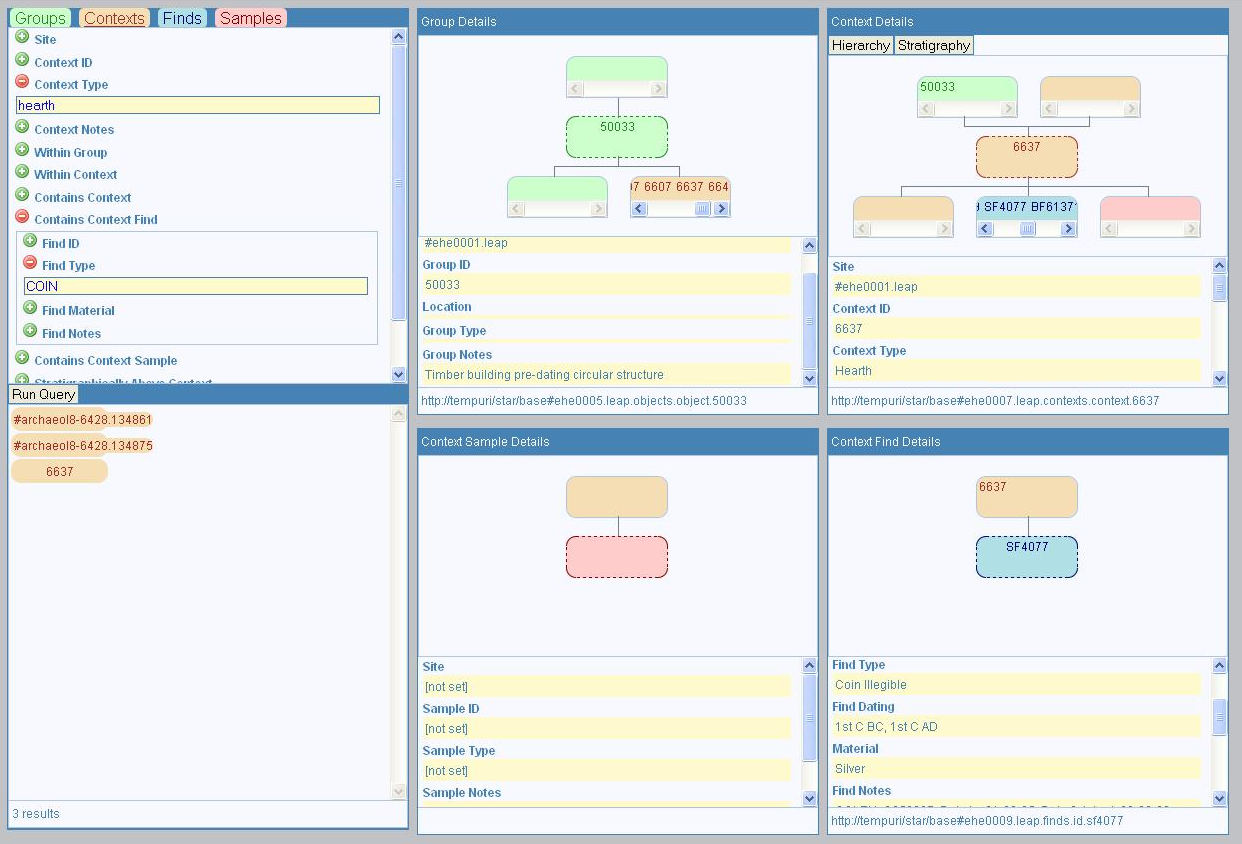Click the SF4077 find node in Context Find Details
The image size is (1242, 844).
pos(1027,557)
